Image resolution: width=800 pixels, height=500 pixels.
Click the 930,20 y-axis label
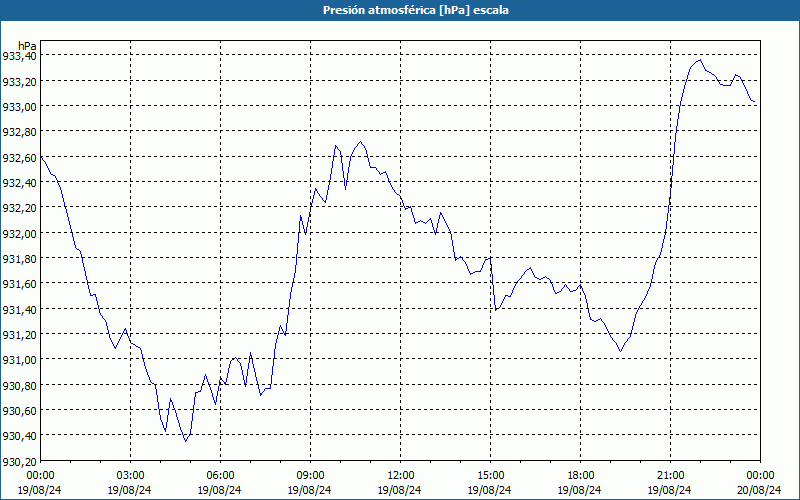coord(19,461)
